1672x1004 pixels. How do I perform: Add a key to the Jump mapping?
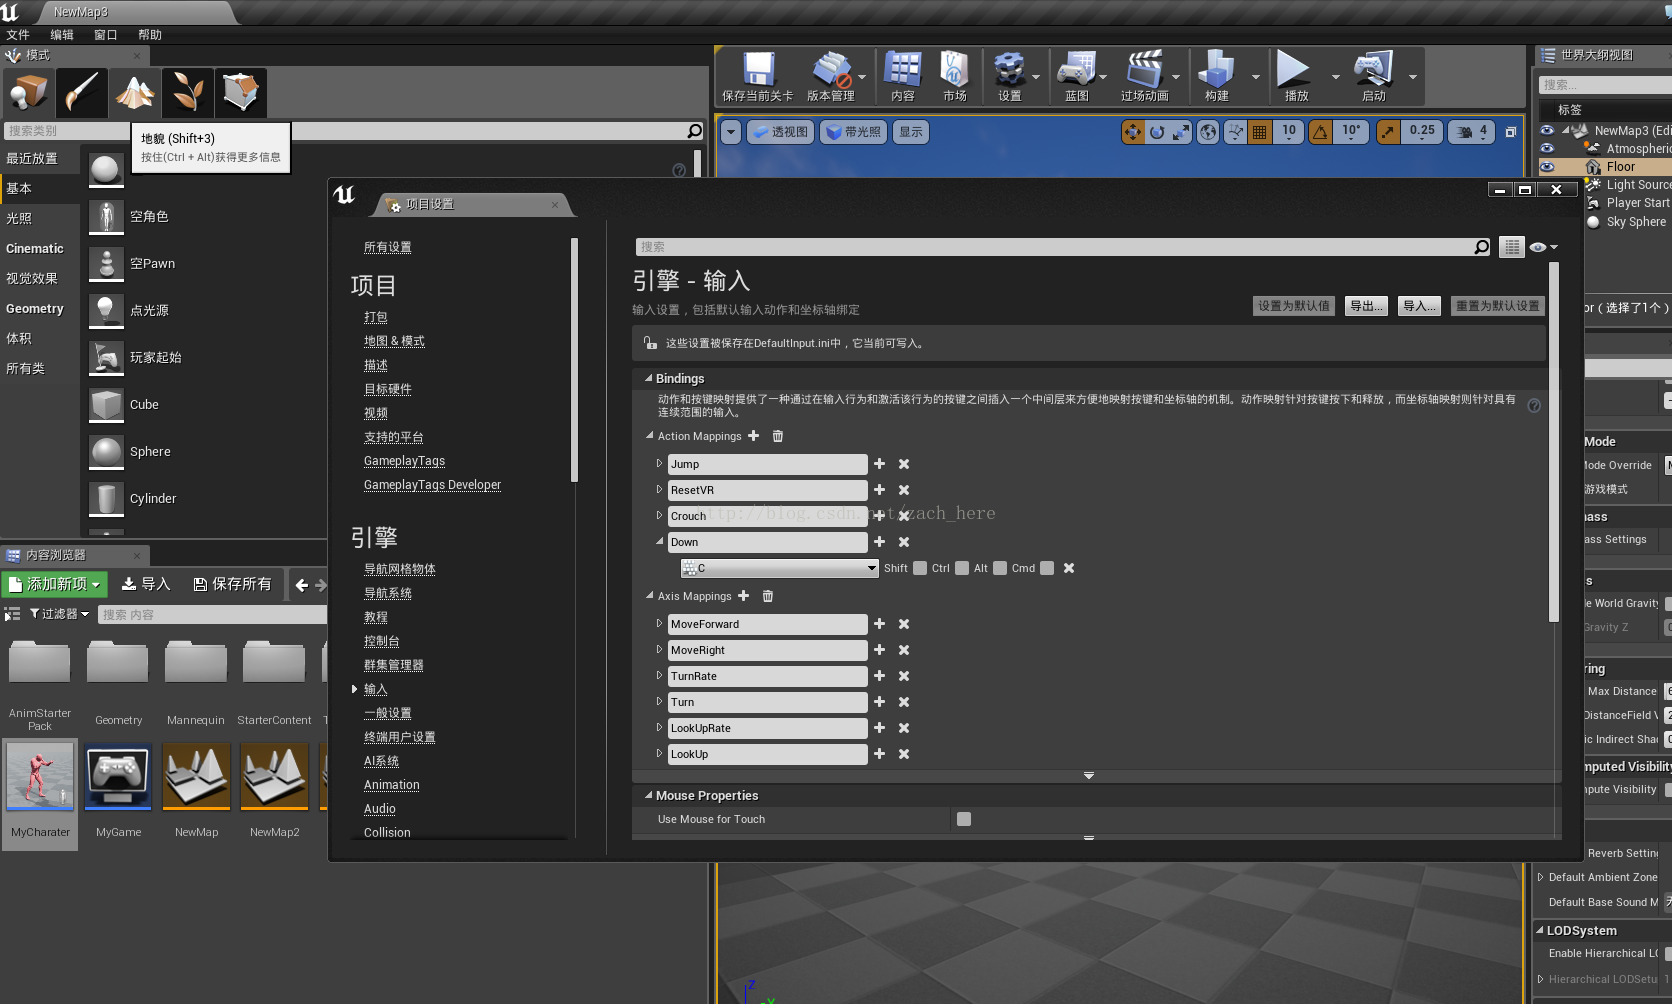coord(880,464)
